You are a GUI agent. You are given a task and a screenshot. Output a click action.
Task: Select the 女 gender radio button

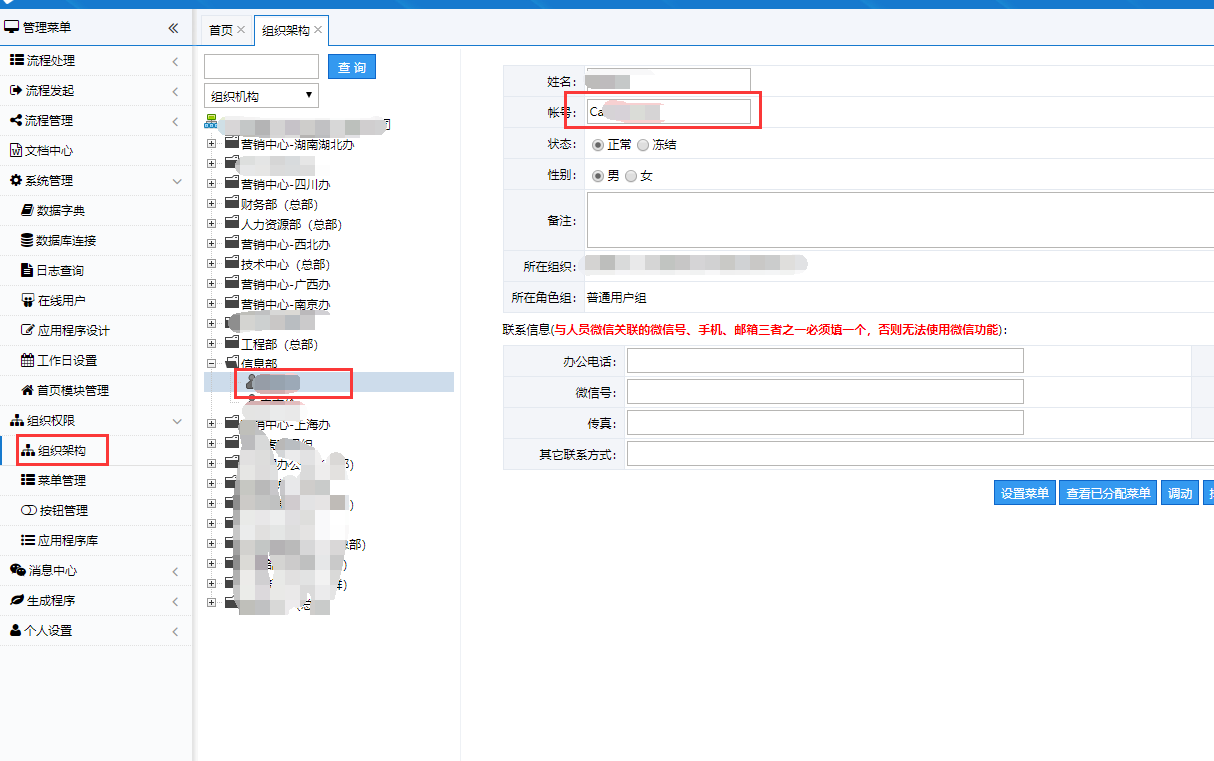pyautogui.click(x=630, y=176)
